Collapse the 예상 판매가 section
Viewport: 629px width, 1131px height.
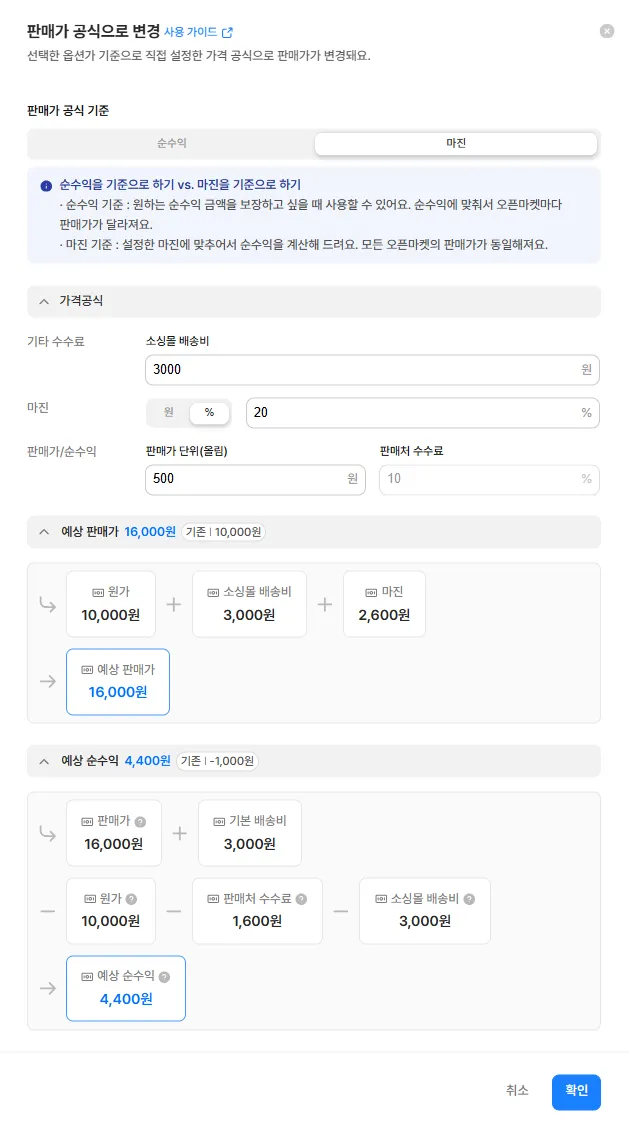point(45,532)
